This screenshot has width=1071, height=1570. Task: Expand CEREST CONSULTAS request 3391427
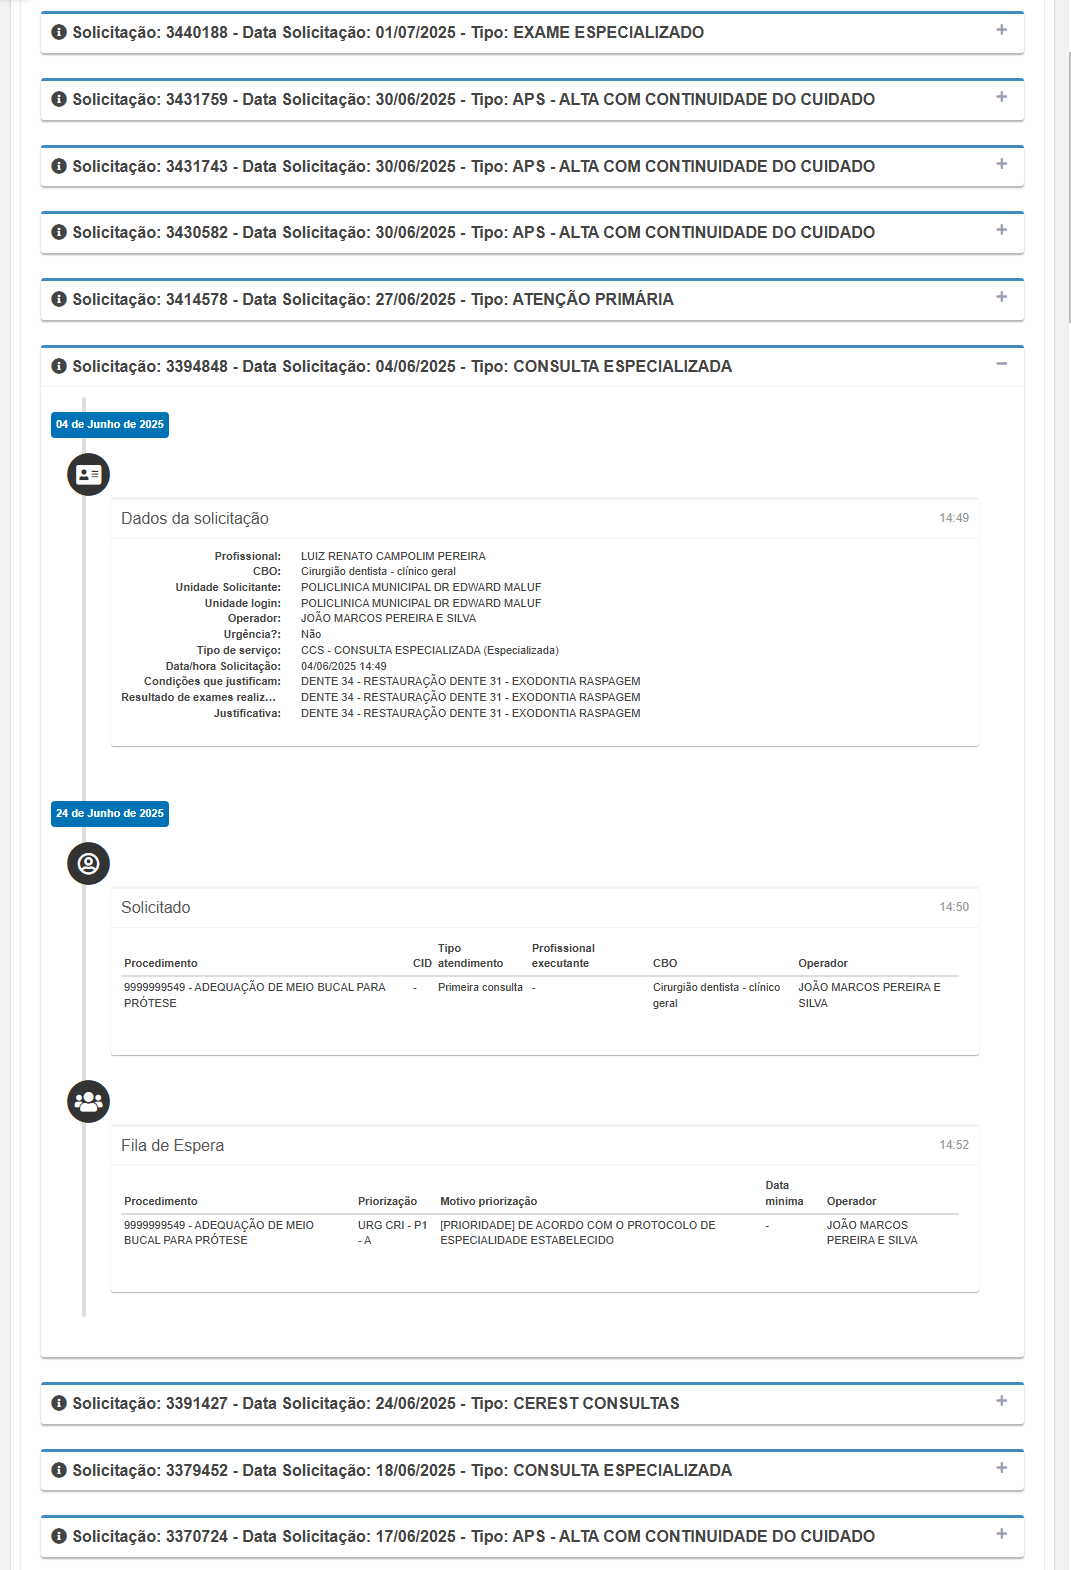click(x=1001, y=1401)
